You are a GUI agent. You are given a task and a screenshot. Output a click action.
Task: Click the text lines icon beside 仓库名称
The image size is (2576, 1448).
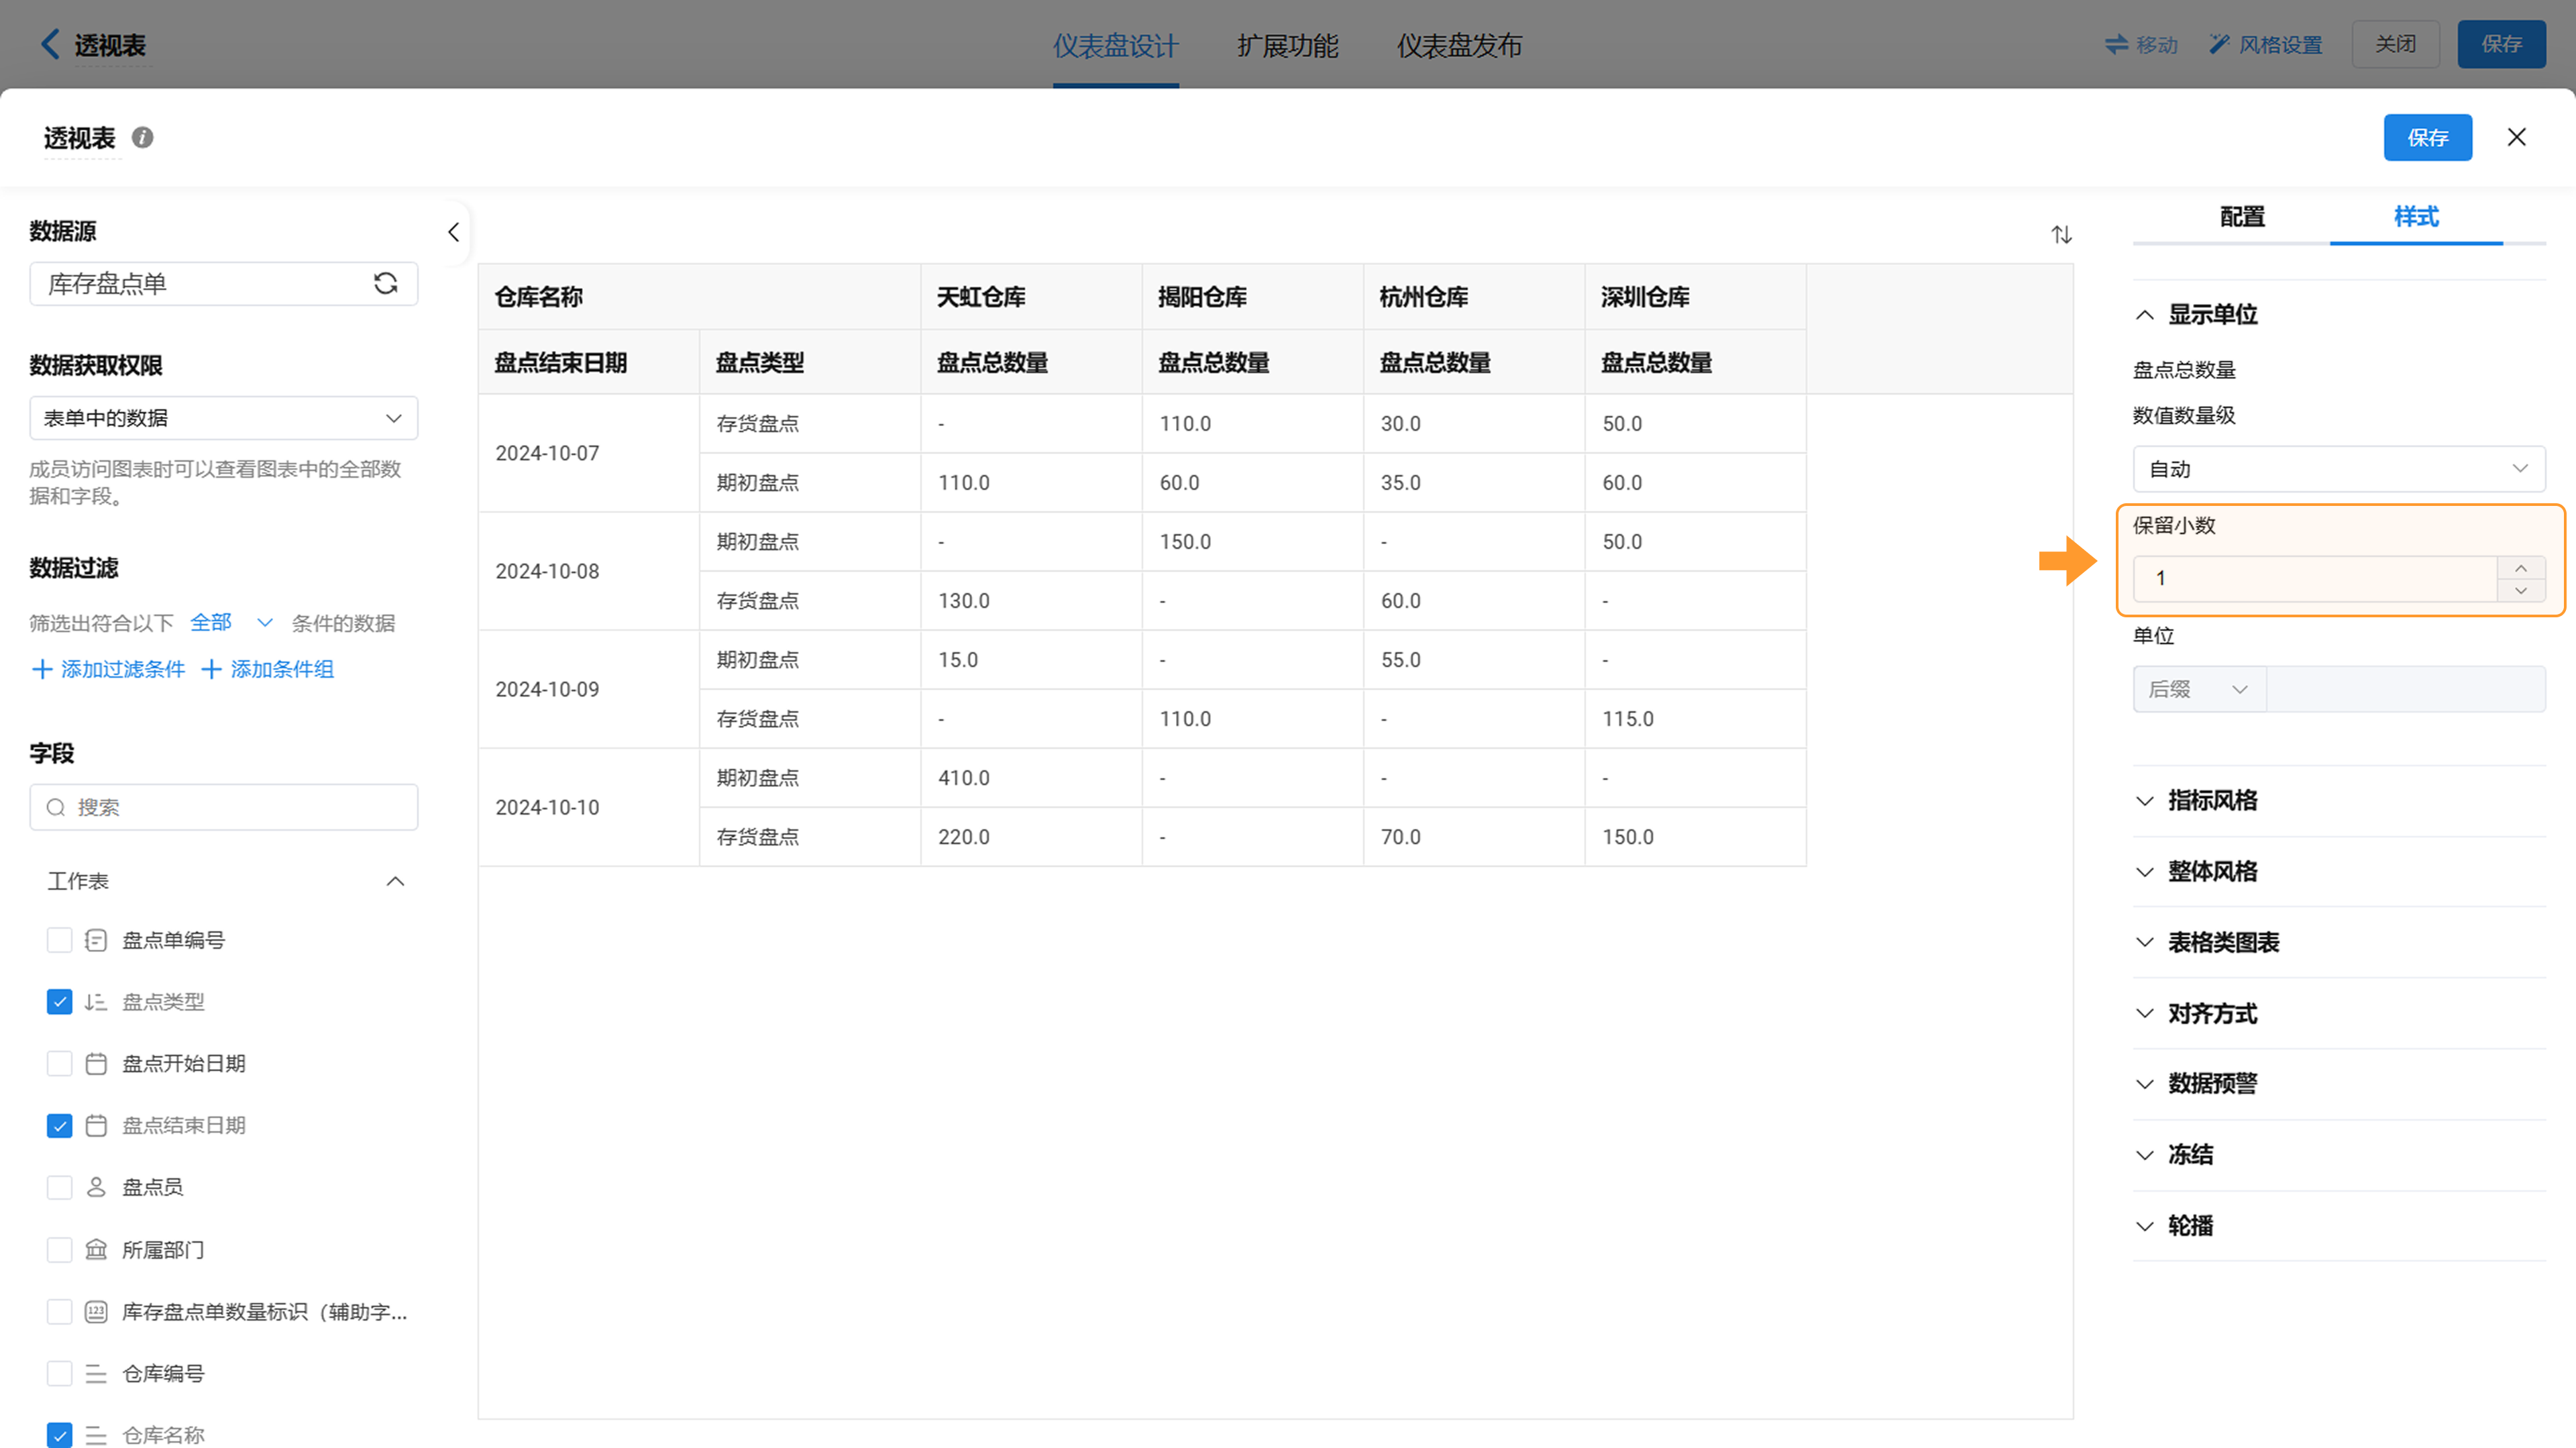tap(96, 1435)
